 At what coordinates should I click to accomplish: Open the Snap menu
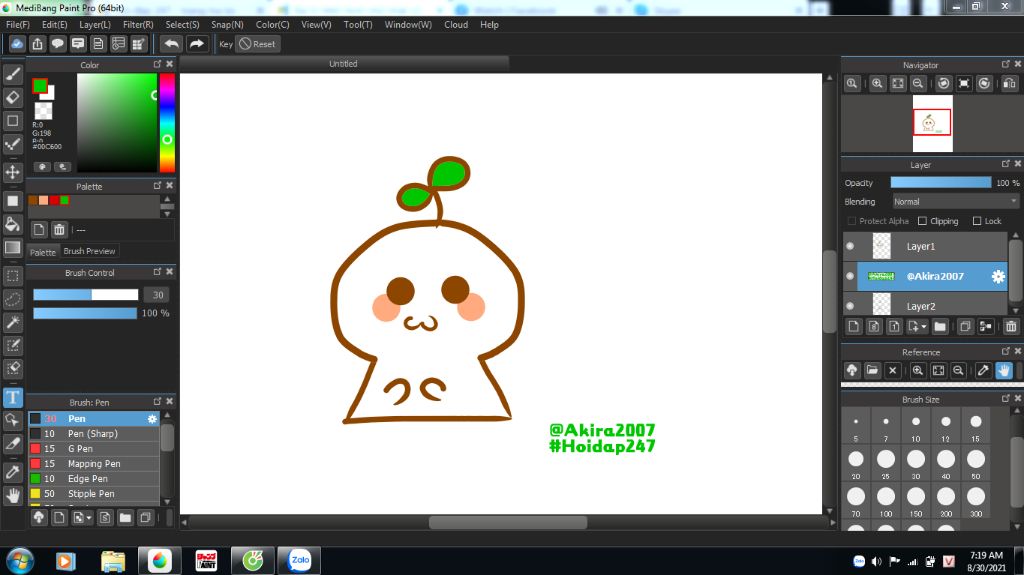pos(227,24)
